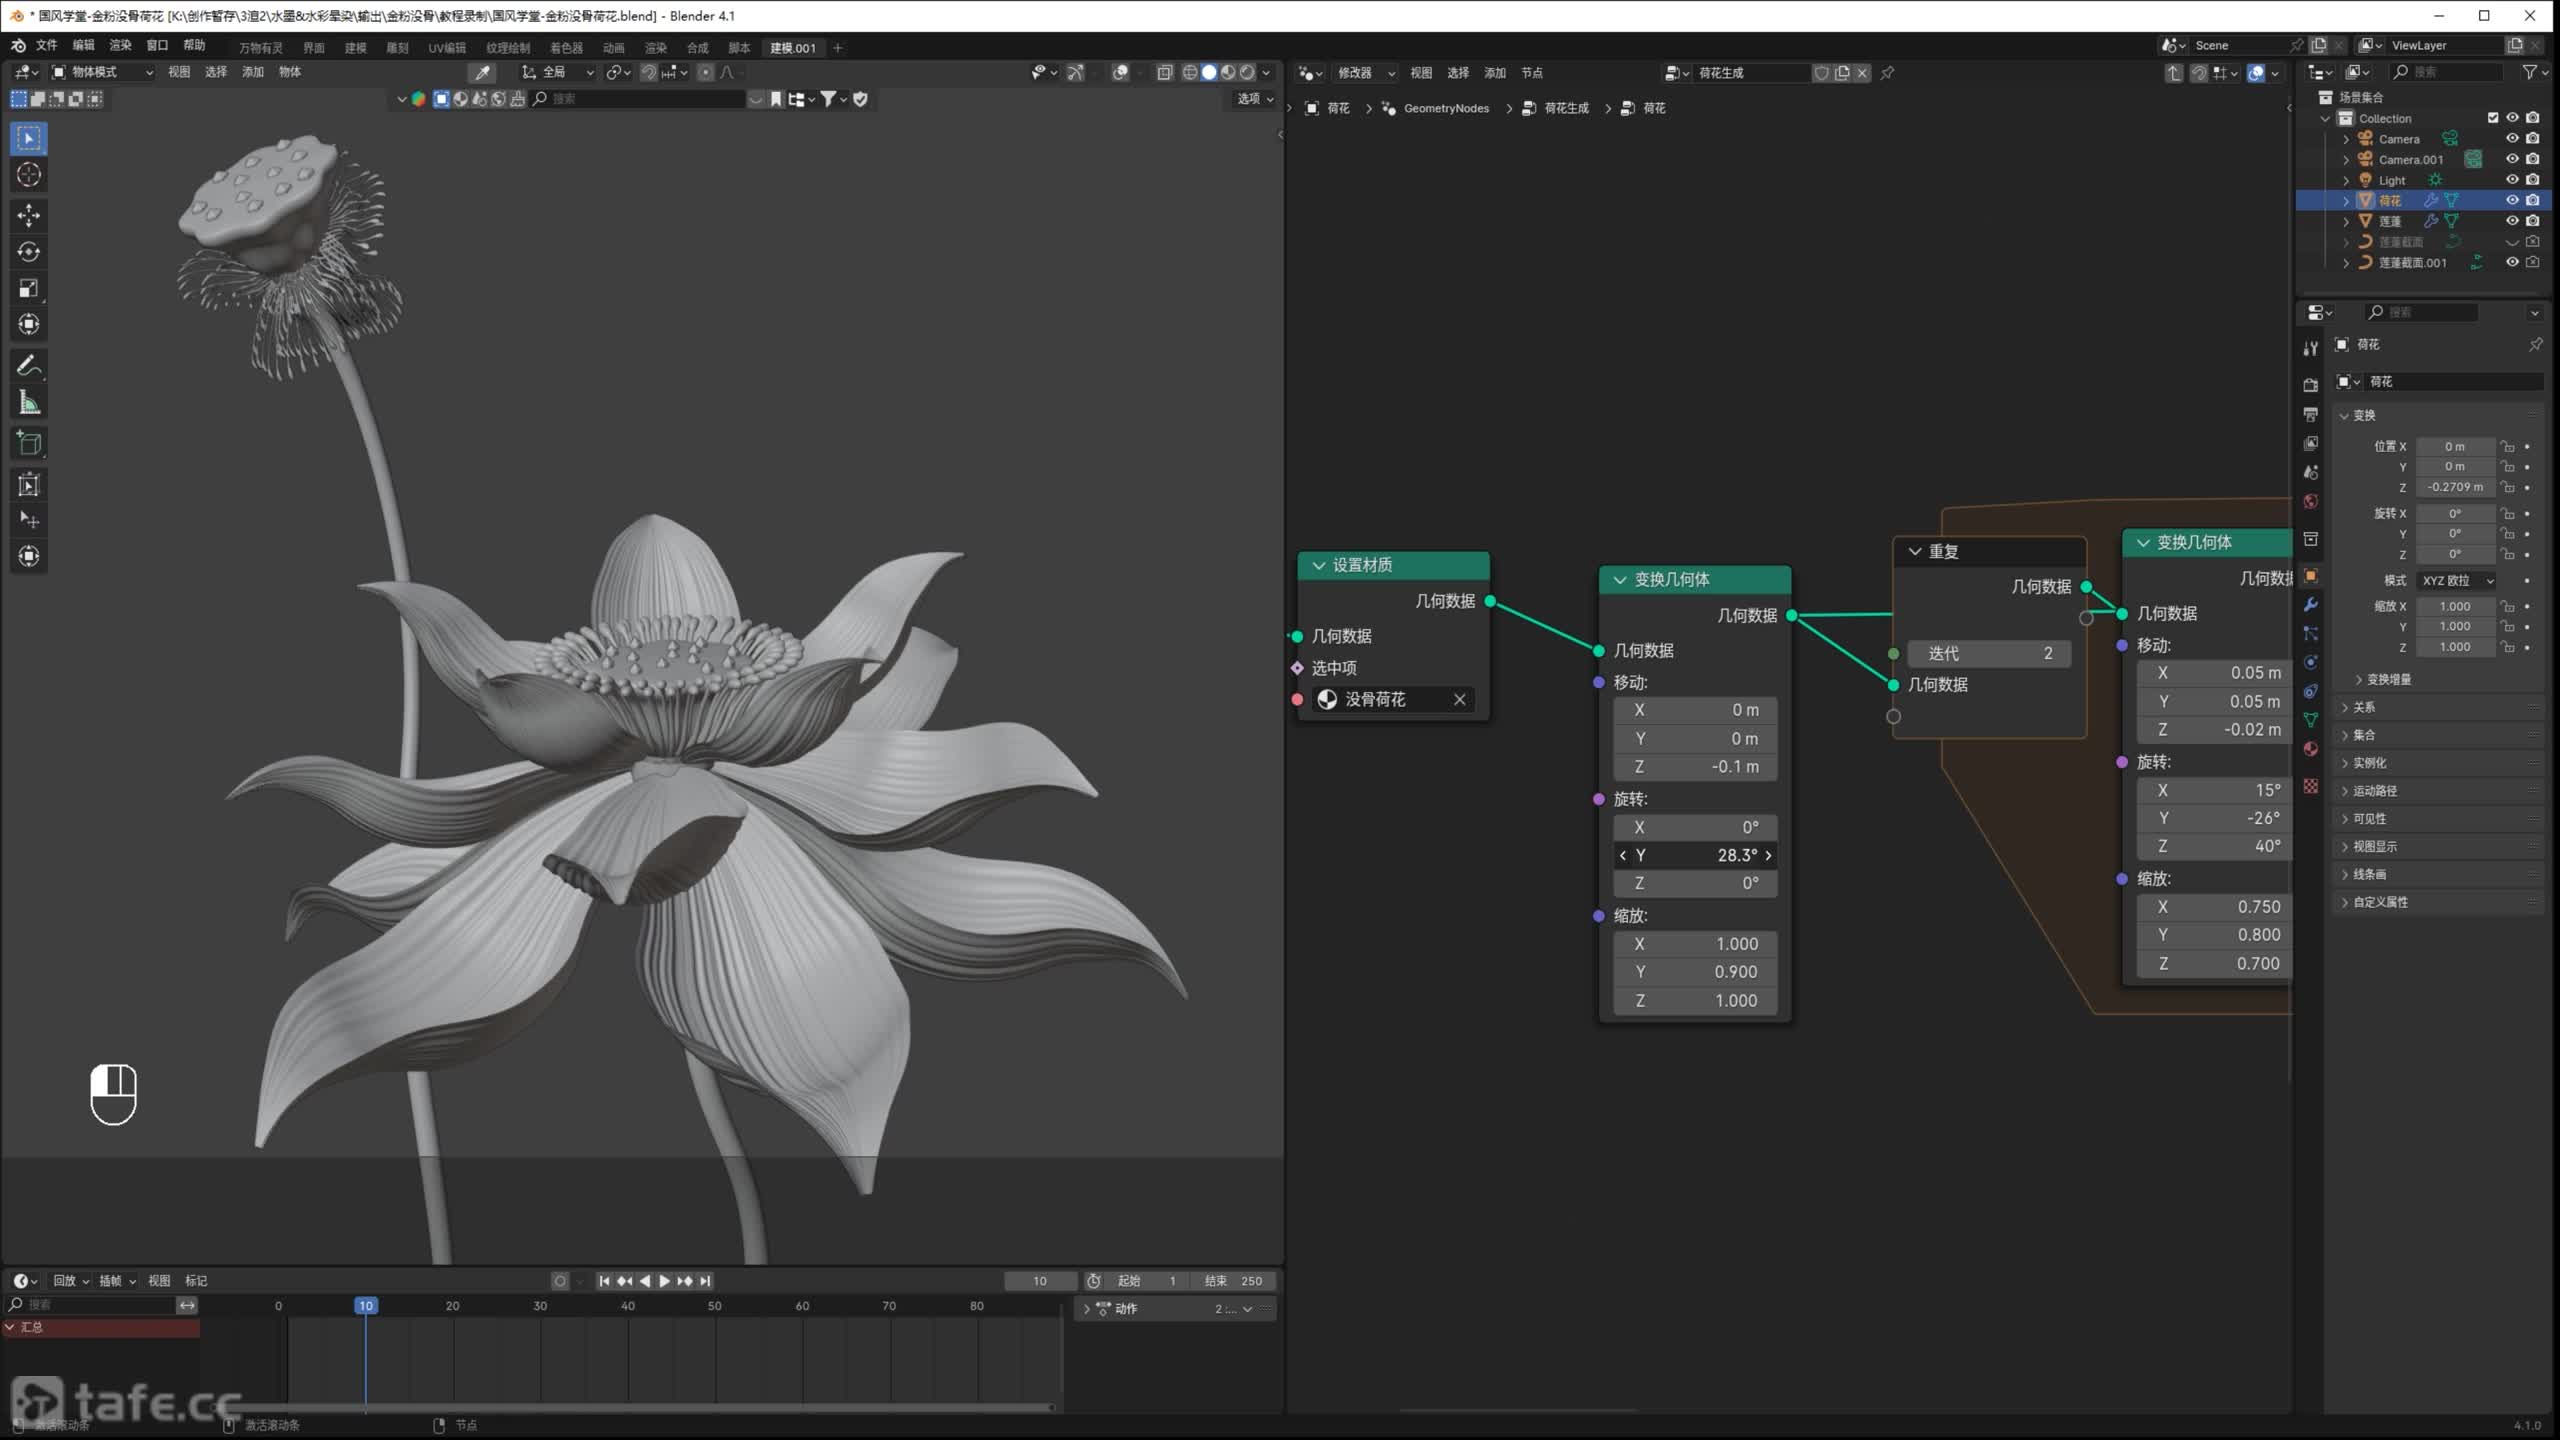Screen dimensions: 2560x1440
Task: Click the Add Cube tool icon
Action: (x=29, y=443)
